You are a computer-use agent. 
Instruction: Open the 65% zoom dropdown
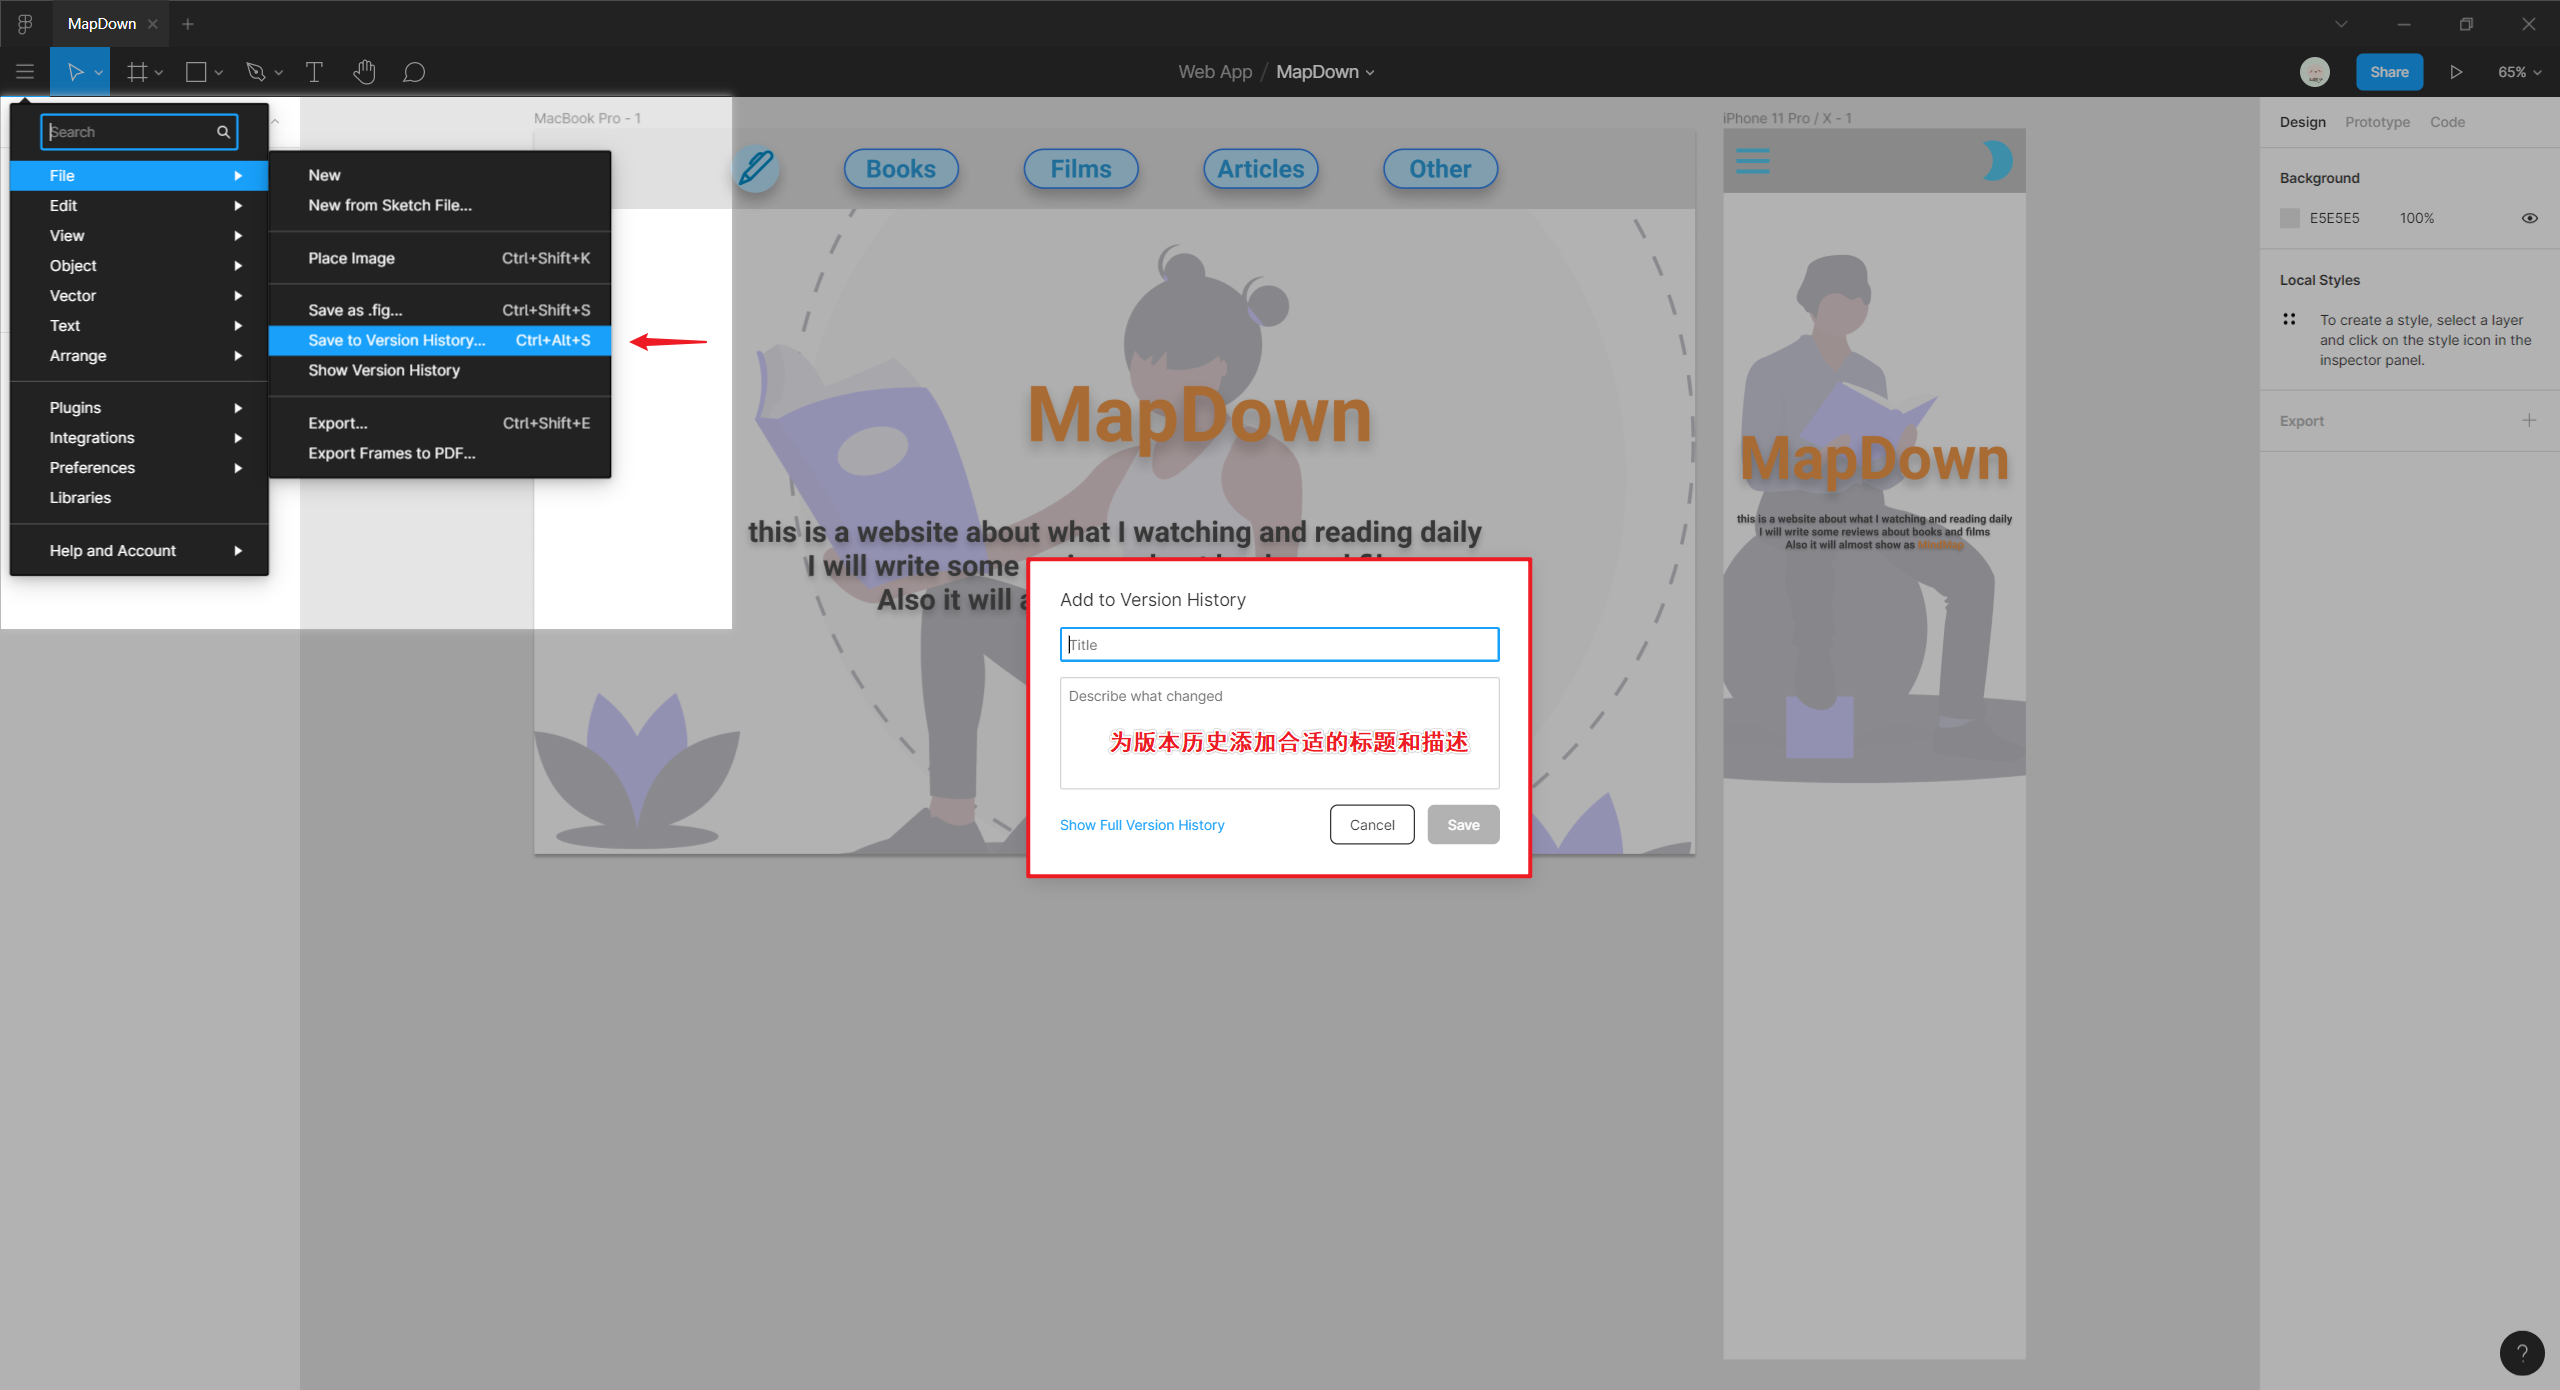click(2518, 72)
